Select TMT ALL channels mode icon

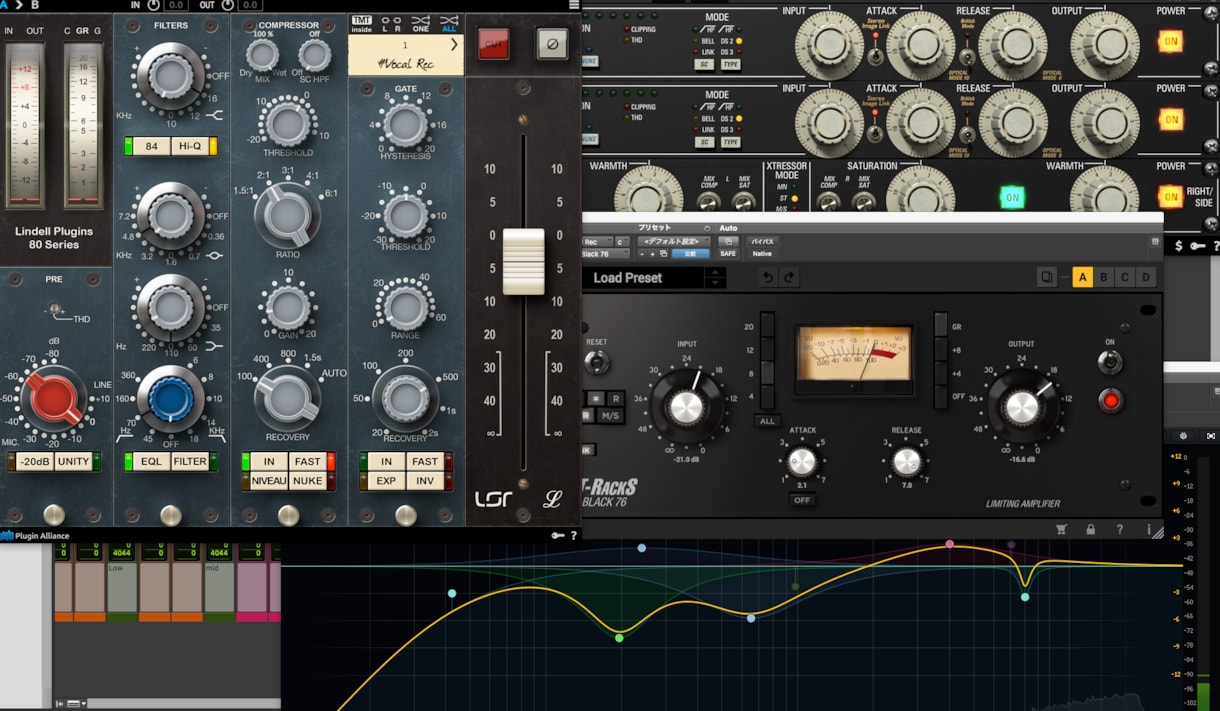click(449, 24)
